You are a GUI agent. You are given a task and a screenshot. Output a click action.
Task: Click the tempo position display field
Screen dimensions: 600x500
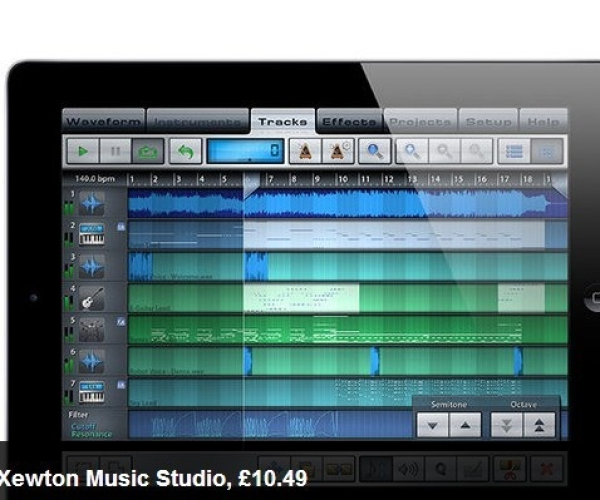point(245,152)
